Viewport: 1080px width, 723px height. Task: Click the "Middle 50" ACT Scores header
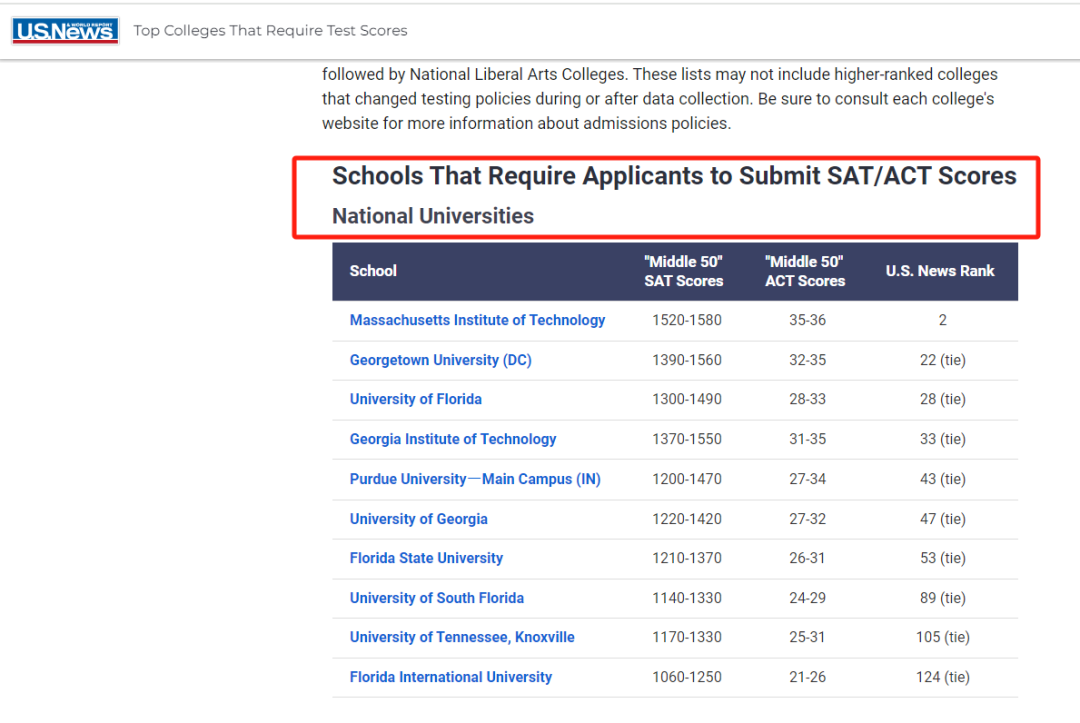(805, 271)
